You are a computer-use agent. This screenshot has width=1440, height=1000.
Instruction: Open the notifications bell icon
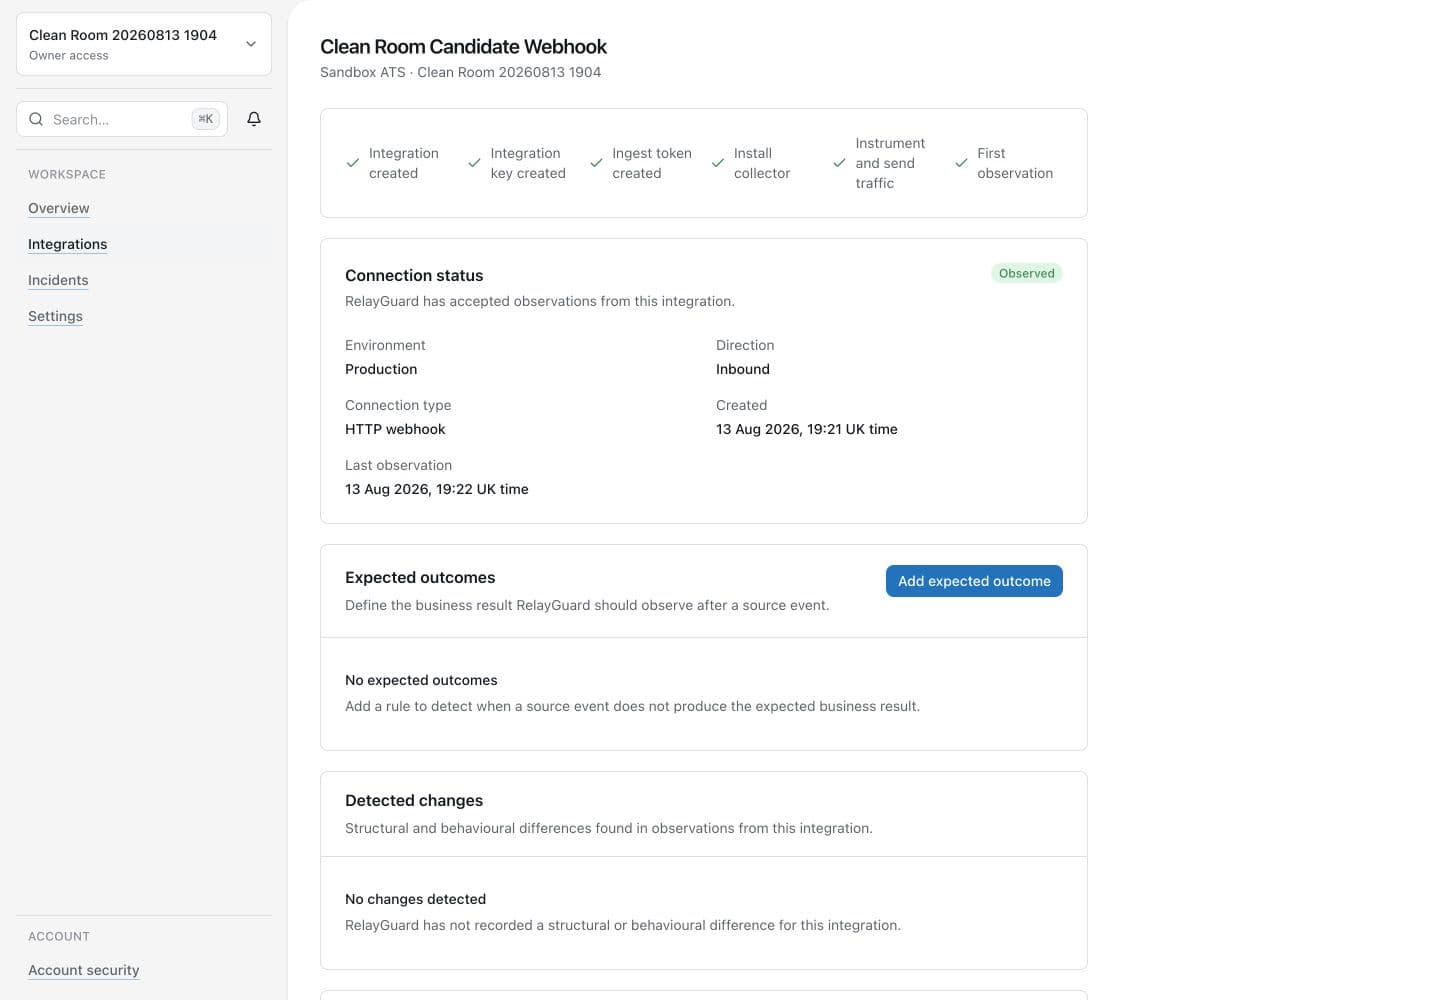[254, 119]
